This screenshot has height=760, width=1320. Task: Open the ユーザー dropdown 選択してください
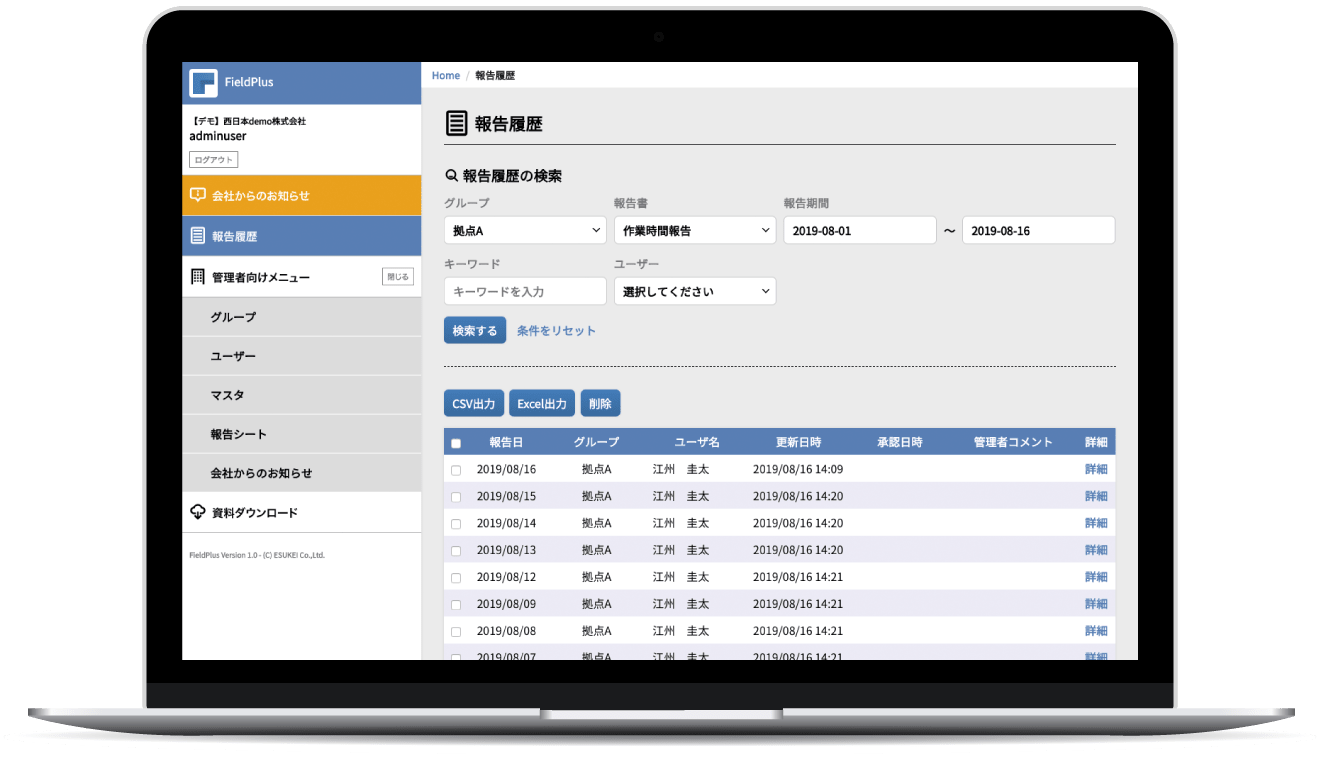pyautogui.click(x=695, y=291)
